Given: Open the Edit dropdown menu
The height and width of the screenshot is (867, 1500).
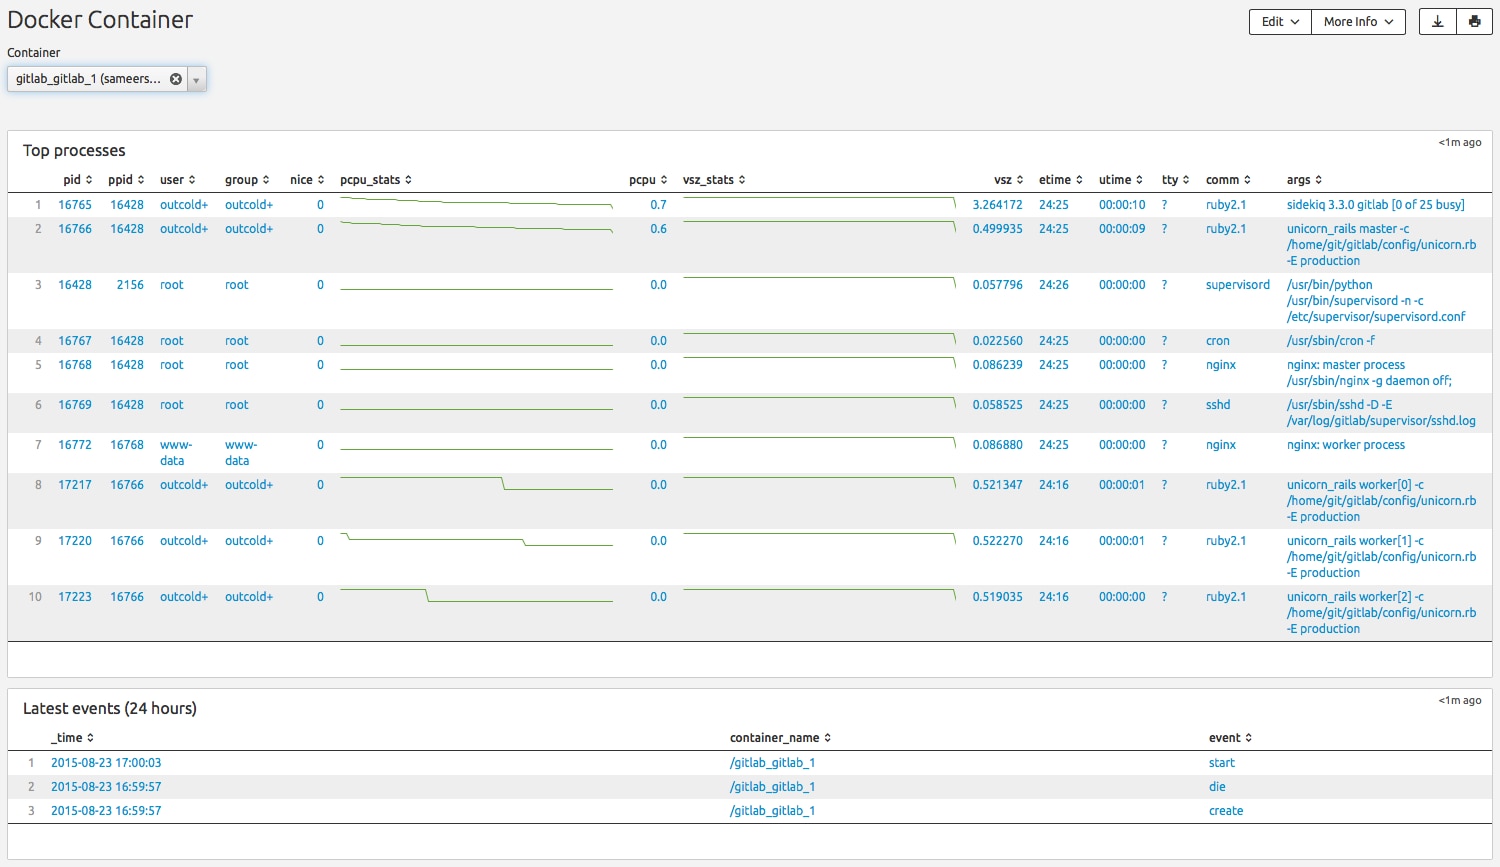Looking at the screenshot, I should [x=1279, y=22].
